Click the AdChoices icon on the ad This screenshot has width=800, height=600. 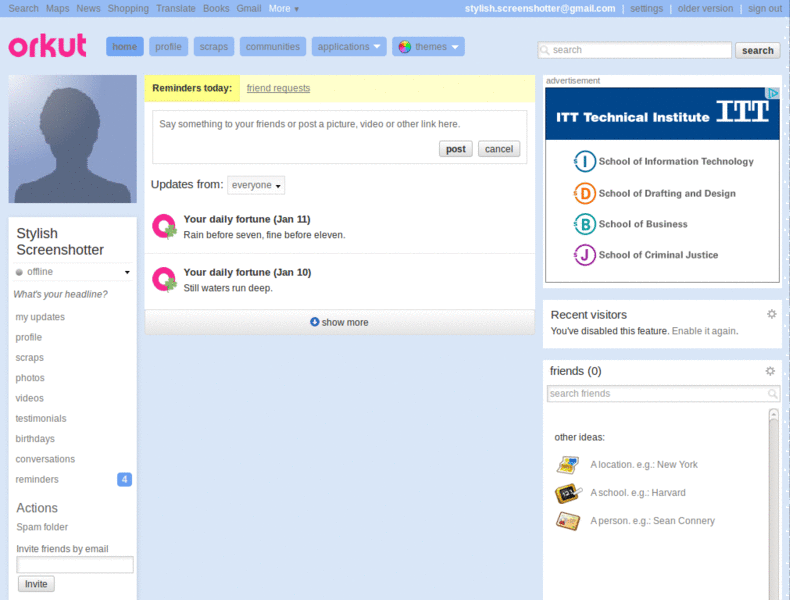click(772, 93)
